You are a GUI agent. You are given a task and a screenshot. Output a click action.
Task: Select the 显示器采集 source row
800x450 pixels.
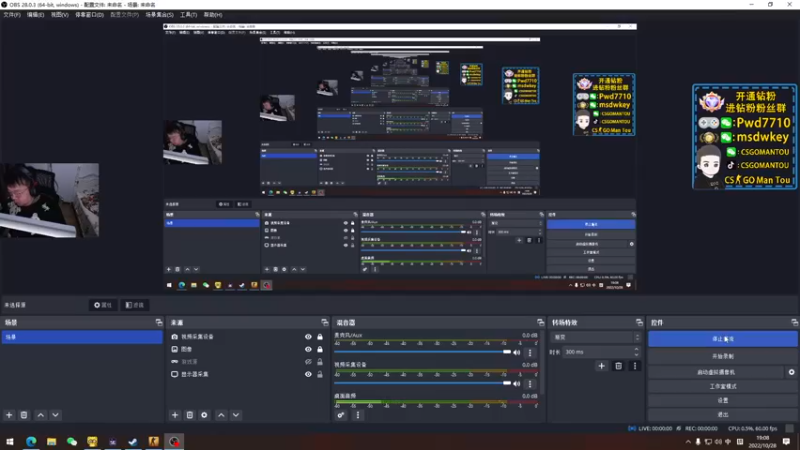pos(247,374)
